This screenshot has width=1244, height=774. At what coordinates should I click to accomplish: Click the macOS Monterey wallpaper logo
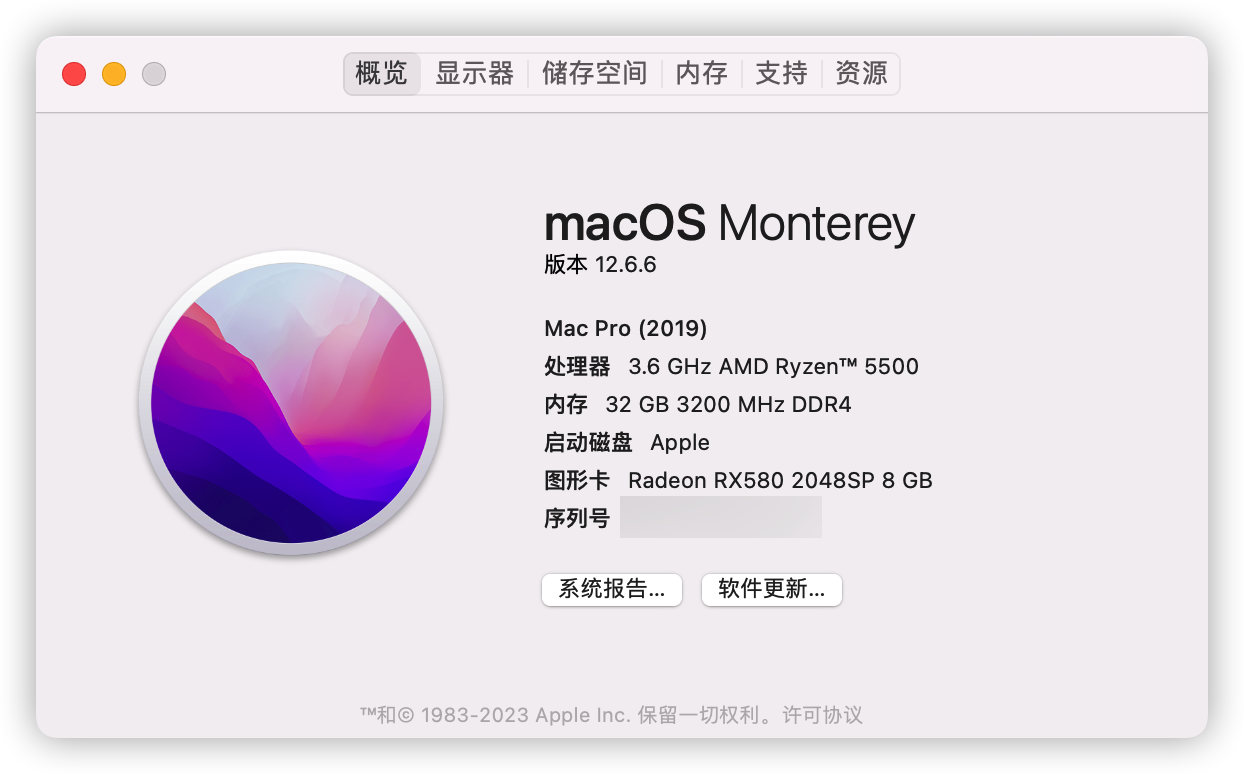[291, 402]
